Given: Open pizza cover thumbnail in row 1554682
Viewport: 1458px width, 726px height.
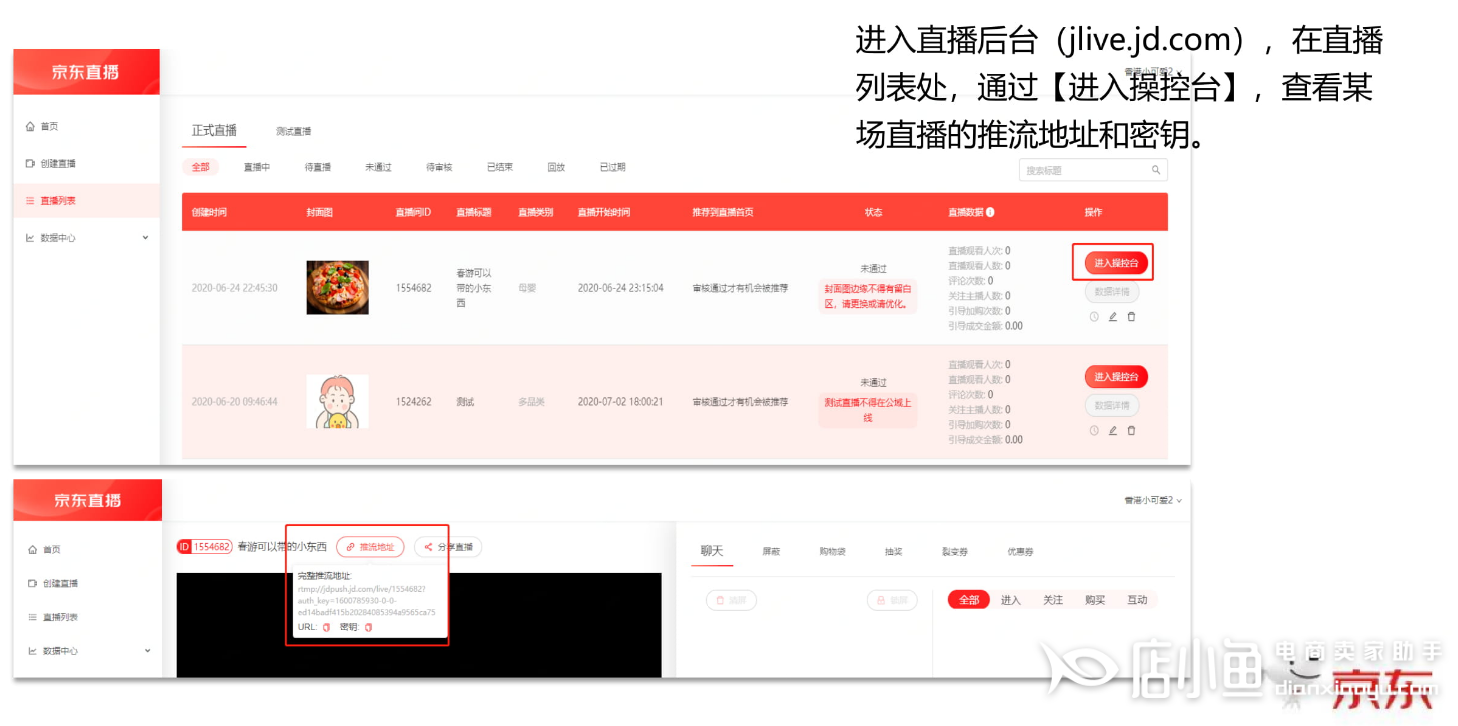Looking at the screenshot, I should pyautogui.click(x=337, y=288).
